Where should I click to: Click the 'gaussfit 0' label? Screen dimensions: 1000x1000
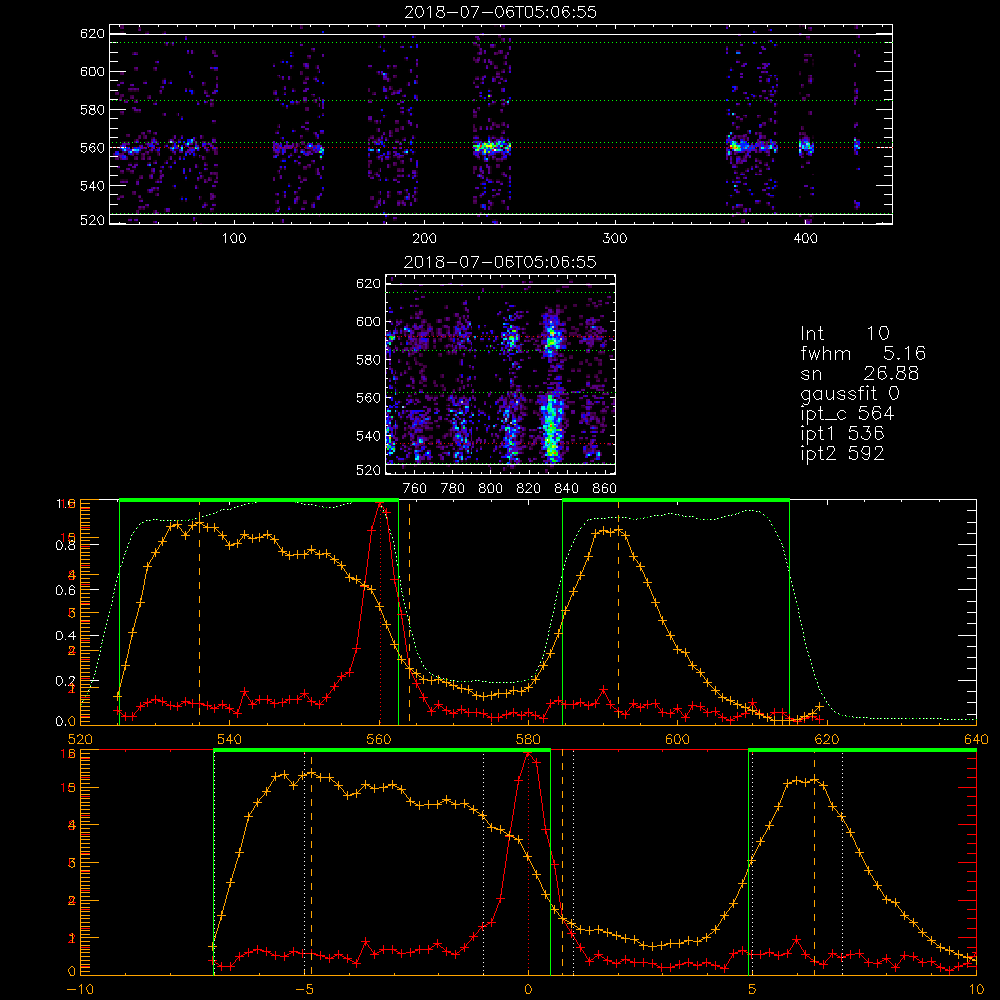[x=849, y=393]
